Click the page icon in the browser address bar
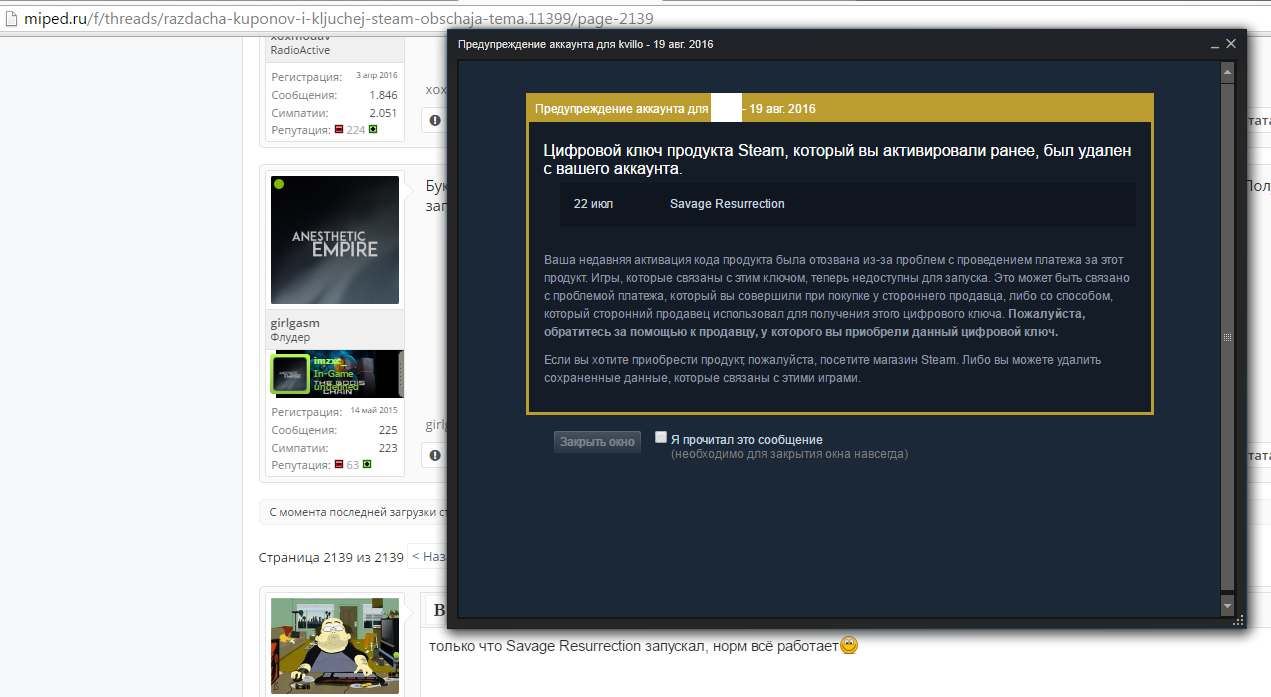This screenshot has width=1271, height=697. click(x=9, y=19)
